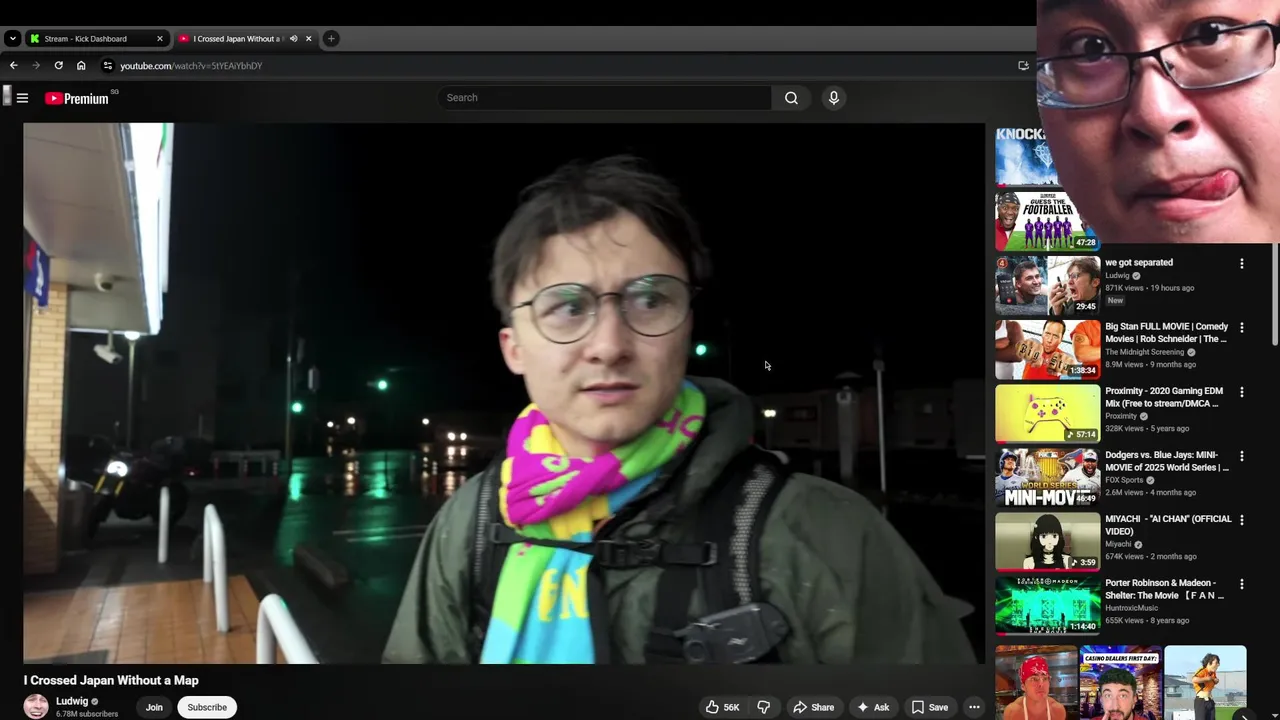1280x720 pixels.
Task: Go back with the browser back arrow
Action: 13,66
